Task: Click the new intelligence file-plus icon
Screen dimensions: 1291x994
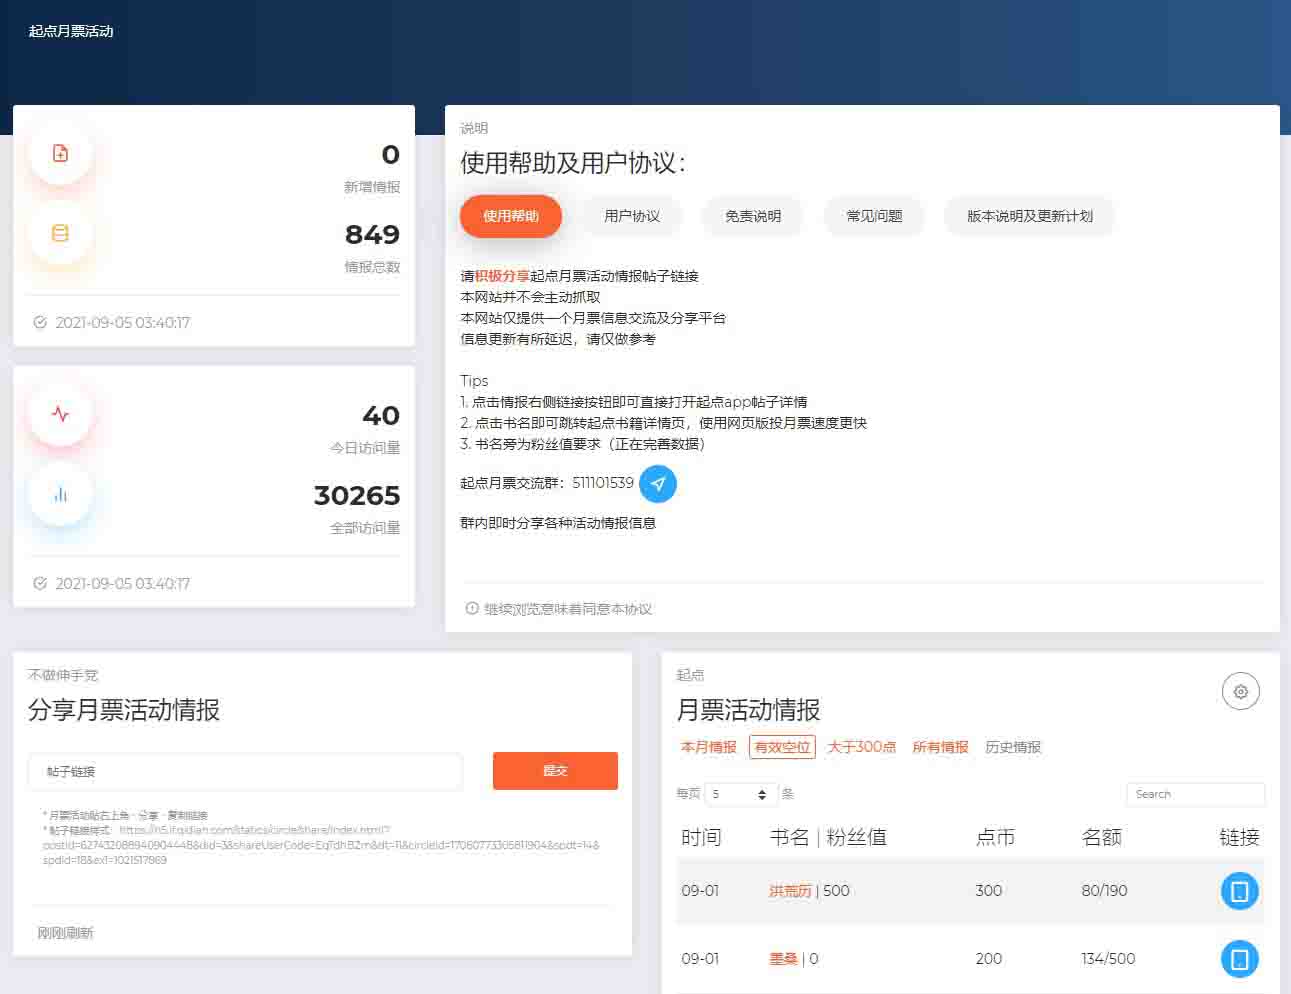Action: point(61,153)
